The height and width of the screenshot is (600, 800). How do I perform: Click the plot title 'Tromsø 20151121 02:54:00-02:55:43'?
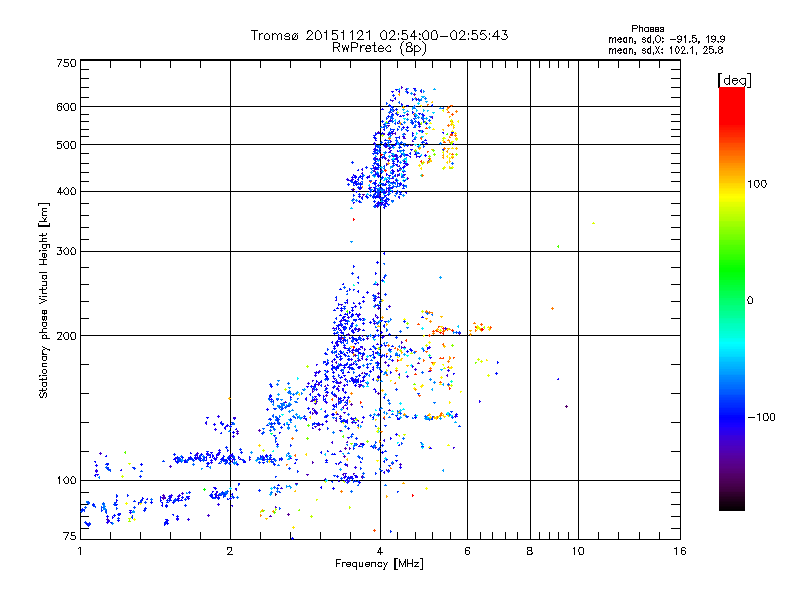(379, 35)
